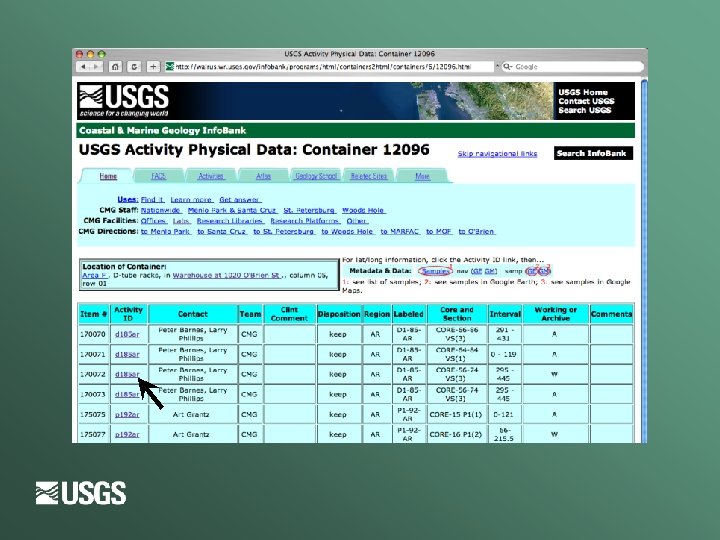Click the Find it link
The width and height of the screenshot is (720, 540).
152,200
